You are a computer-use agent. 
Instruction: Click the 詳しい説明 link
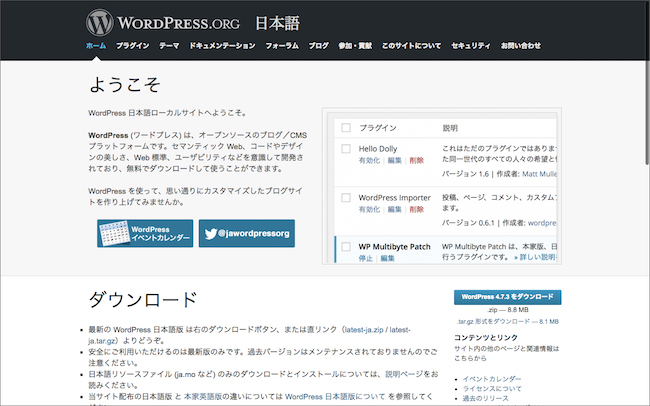point(535,257)
